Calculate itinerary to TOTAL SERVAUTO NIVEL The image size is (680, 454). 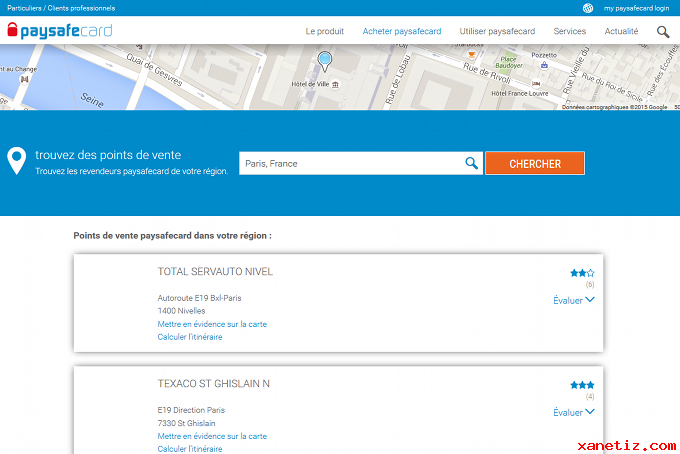coord(190,337)
